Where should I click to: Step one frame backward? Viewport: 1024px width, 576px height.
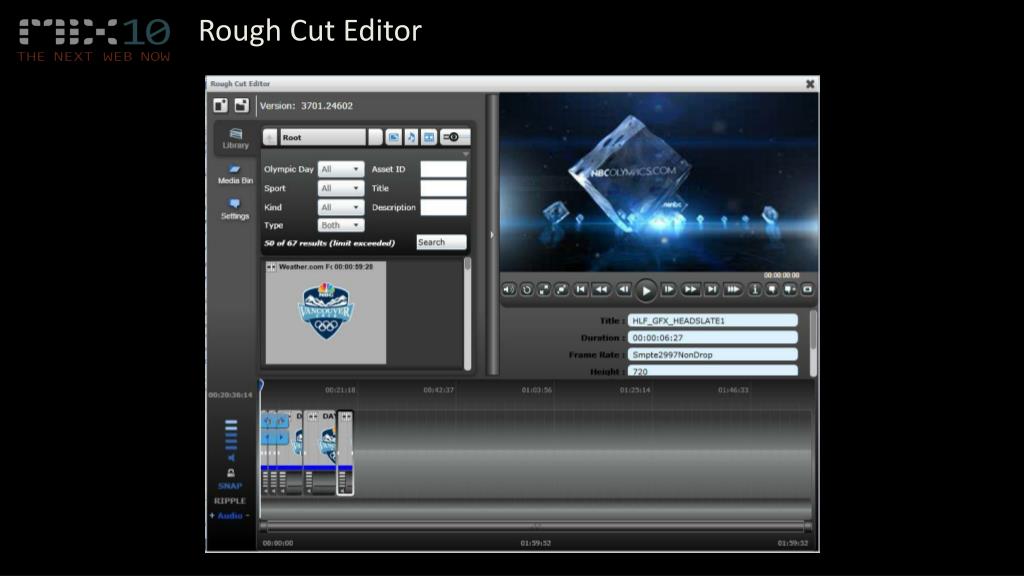click(x=624, y=289)
